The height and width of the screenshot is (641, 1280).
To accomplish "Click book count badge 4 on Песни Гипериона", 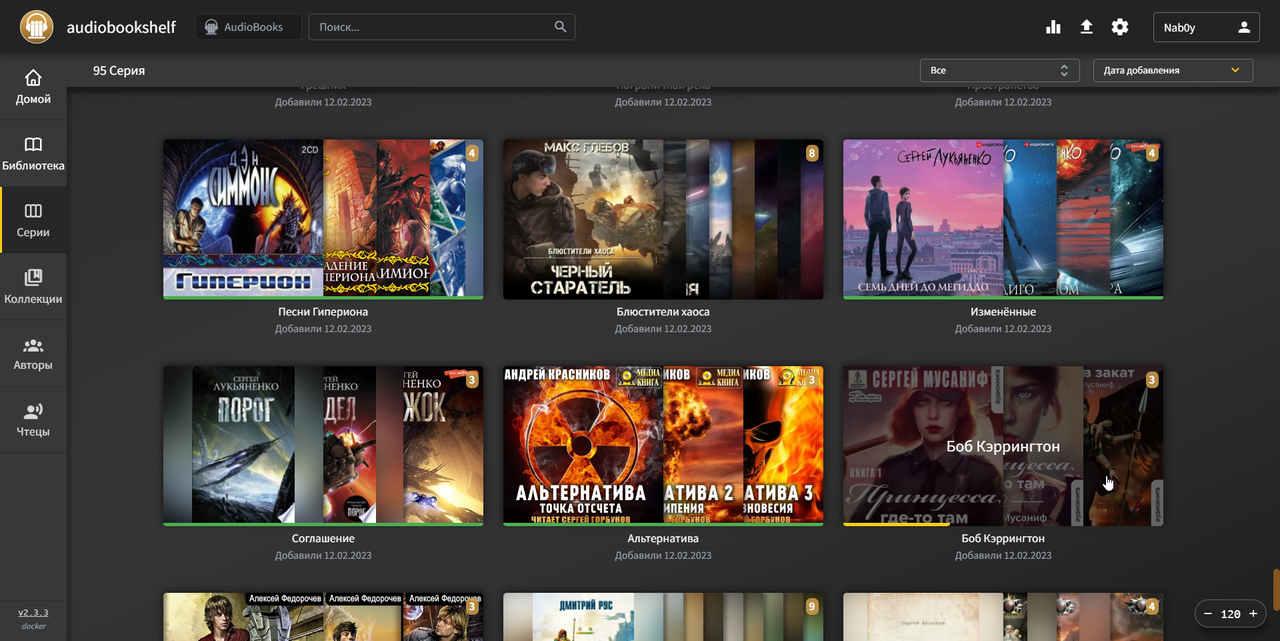I will point(472,153).
